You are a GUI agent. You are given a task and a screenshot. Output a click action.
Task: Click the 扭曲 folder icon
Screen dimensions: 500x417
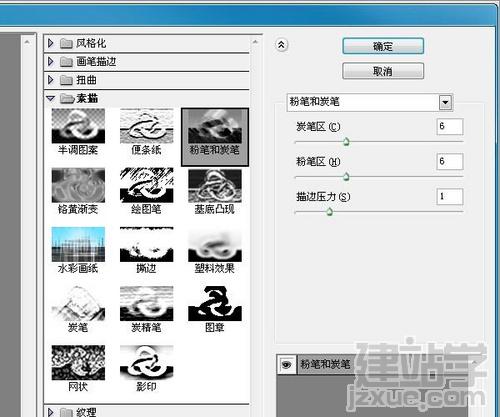tap(66, 80)
